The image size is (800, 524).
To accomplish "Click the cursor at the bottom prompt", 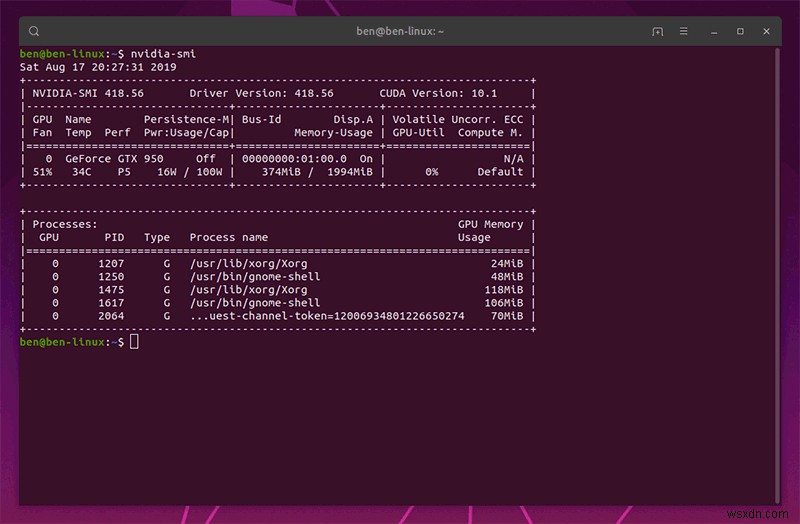I will click(134, 342).
